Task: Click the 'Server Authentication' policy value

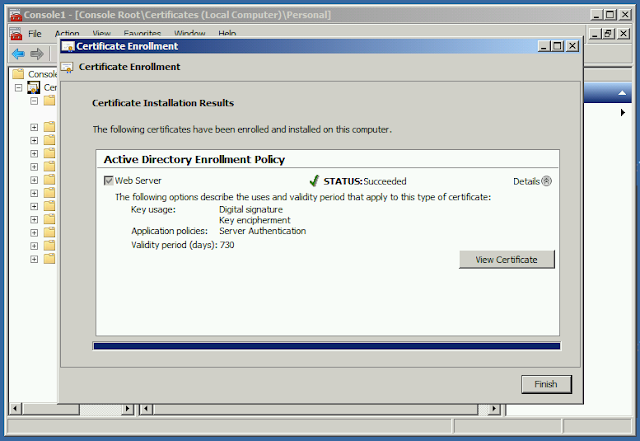Action: 262,231
